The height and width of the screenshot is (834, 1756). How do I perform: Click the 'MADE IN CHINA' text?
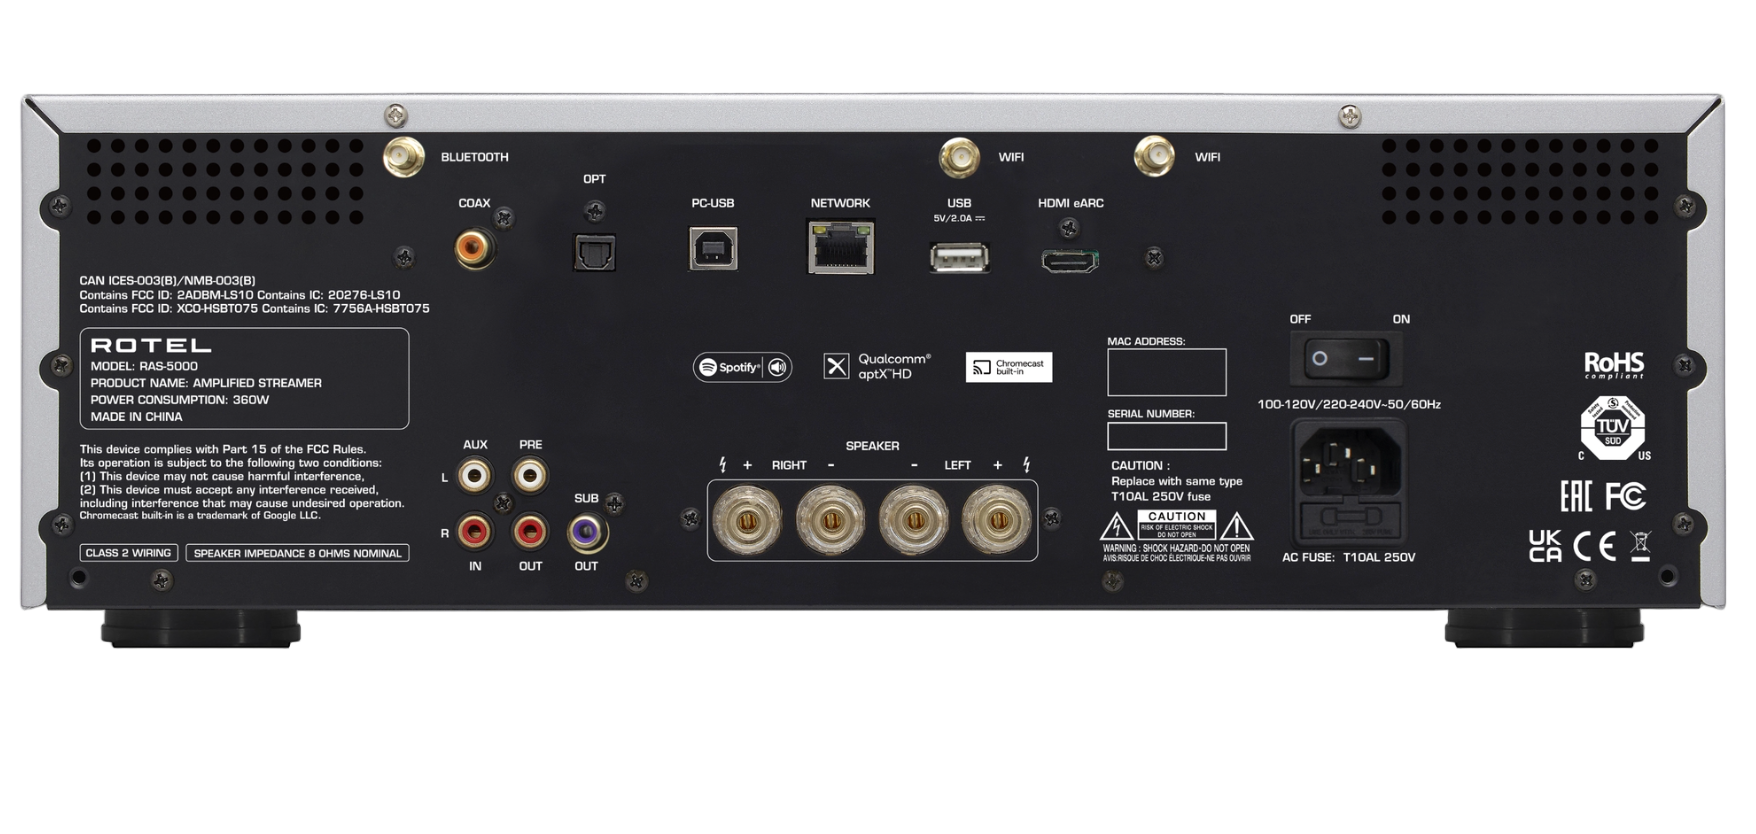tap(136, 417)
